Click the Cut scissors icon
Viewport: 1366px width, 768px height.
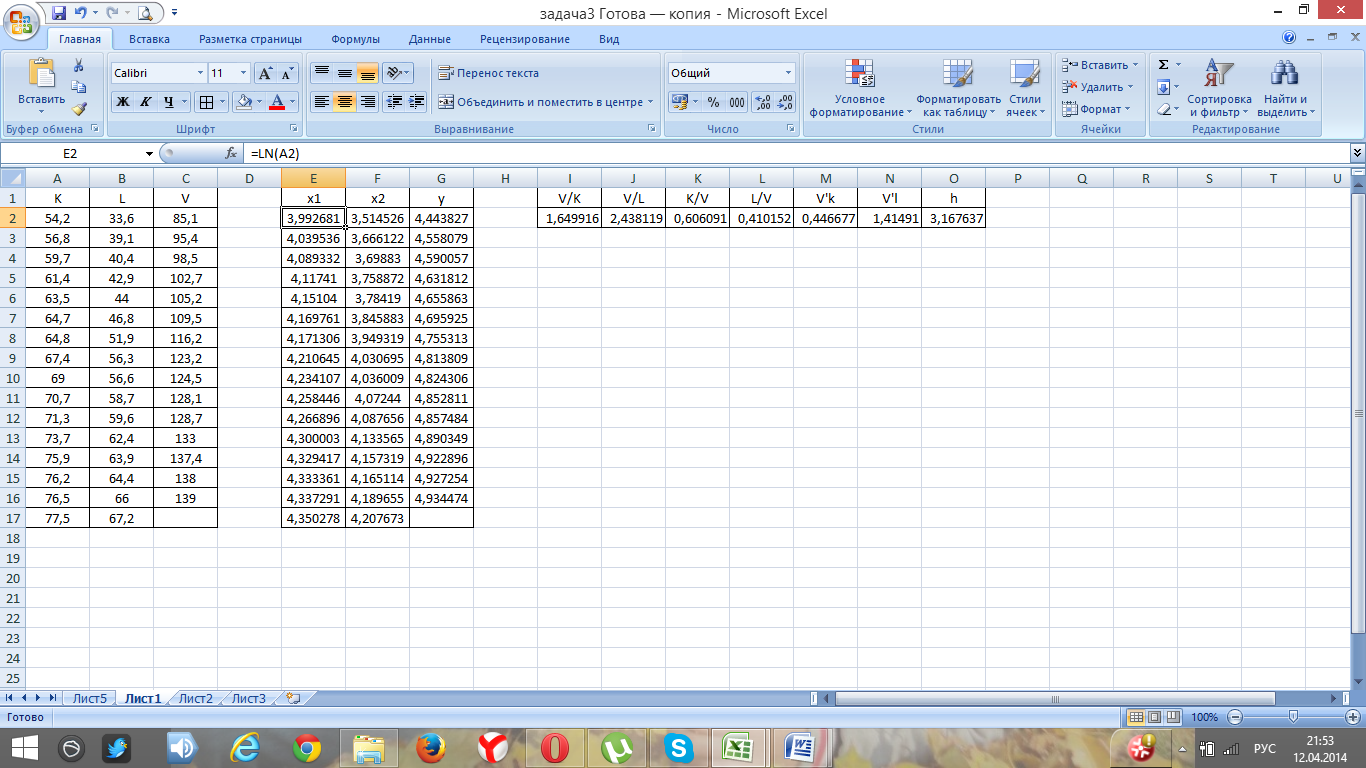79,65
